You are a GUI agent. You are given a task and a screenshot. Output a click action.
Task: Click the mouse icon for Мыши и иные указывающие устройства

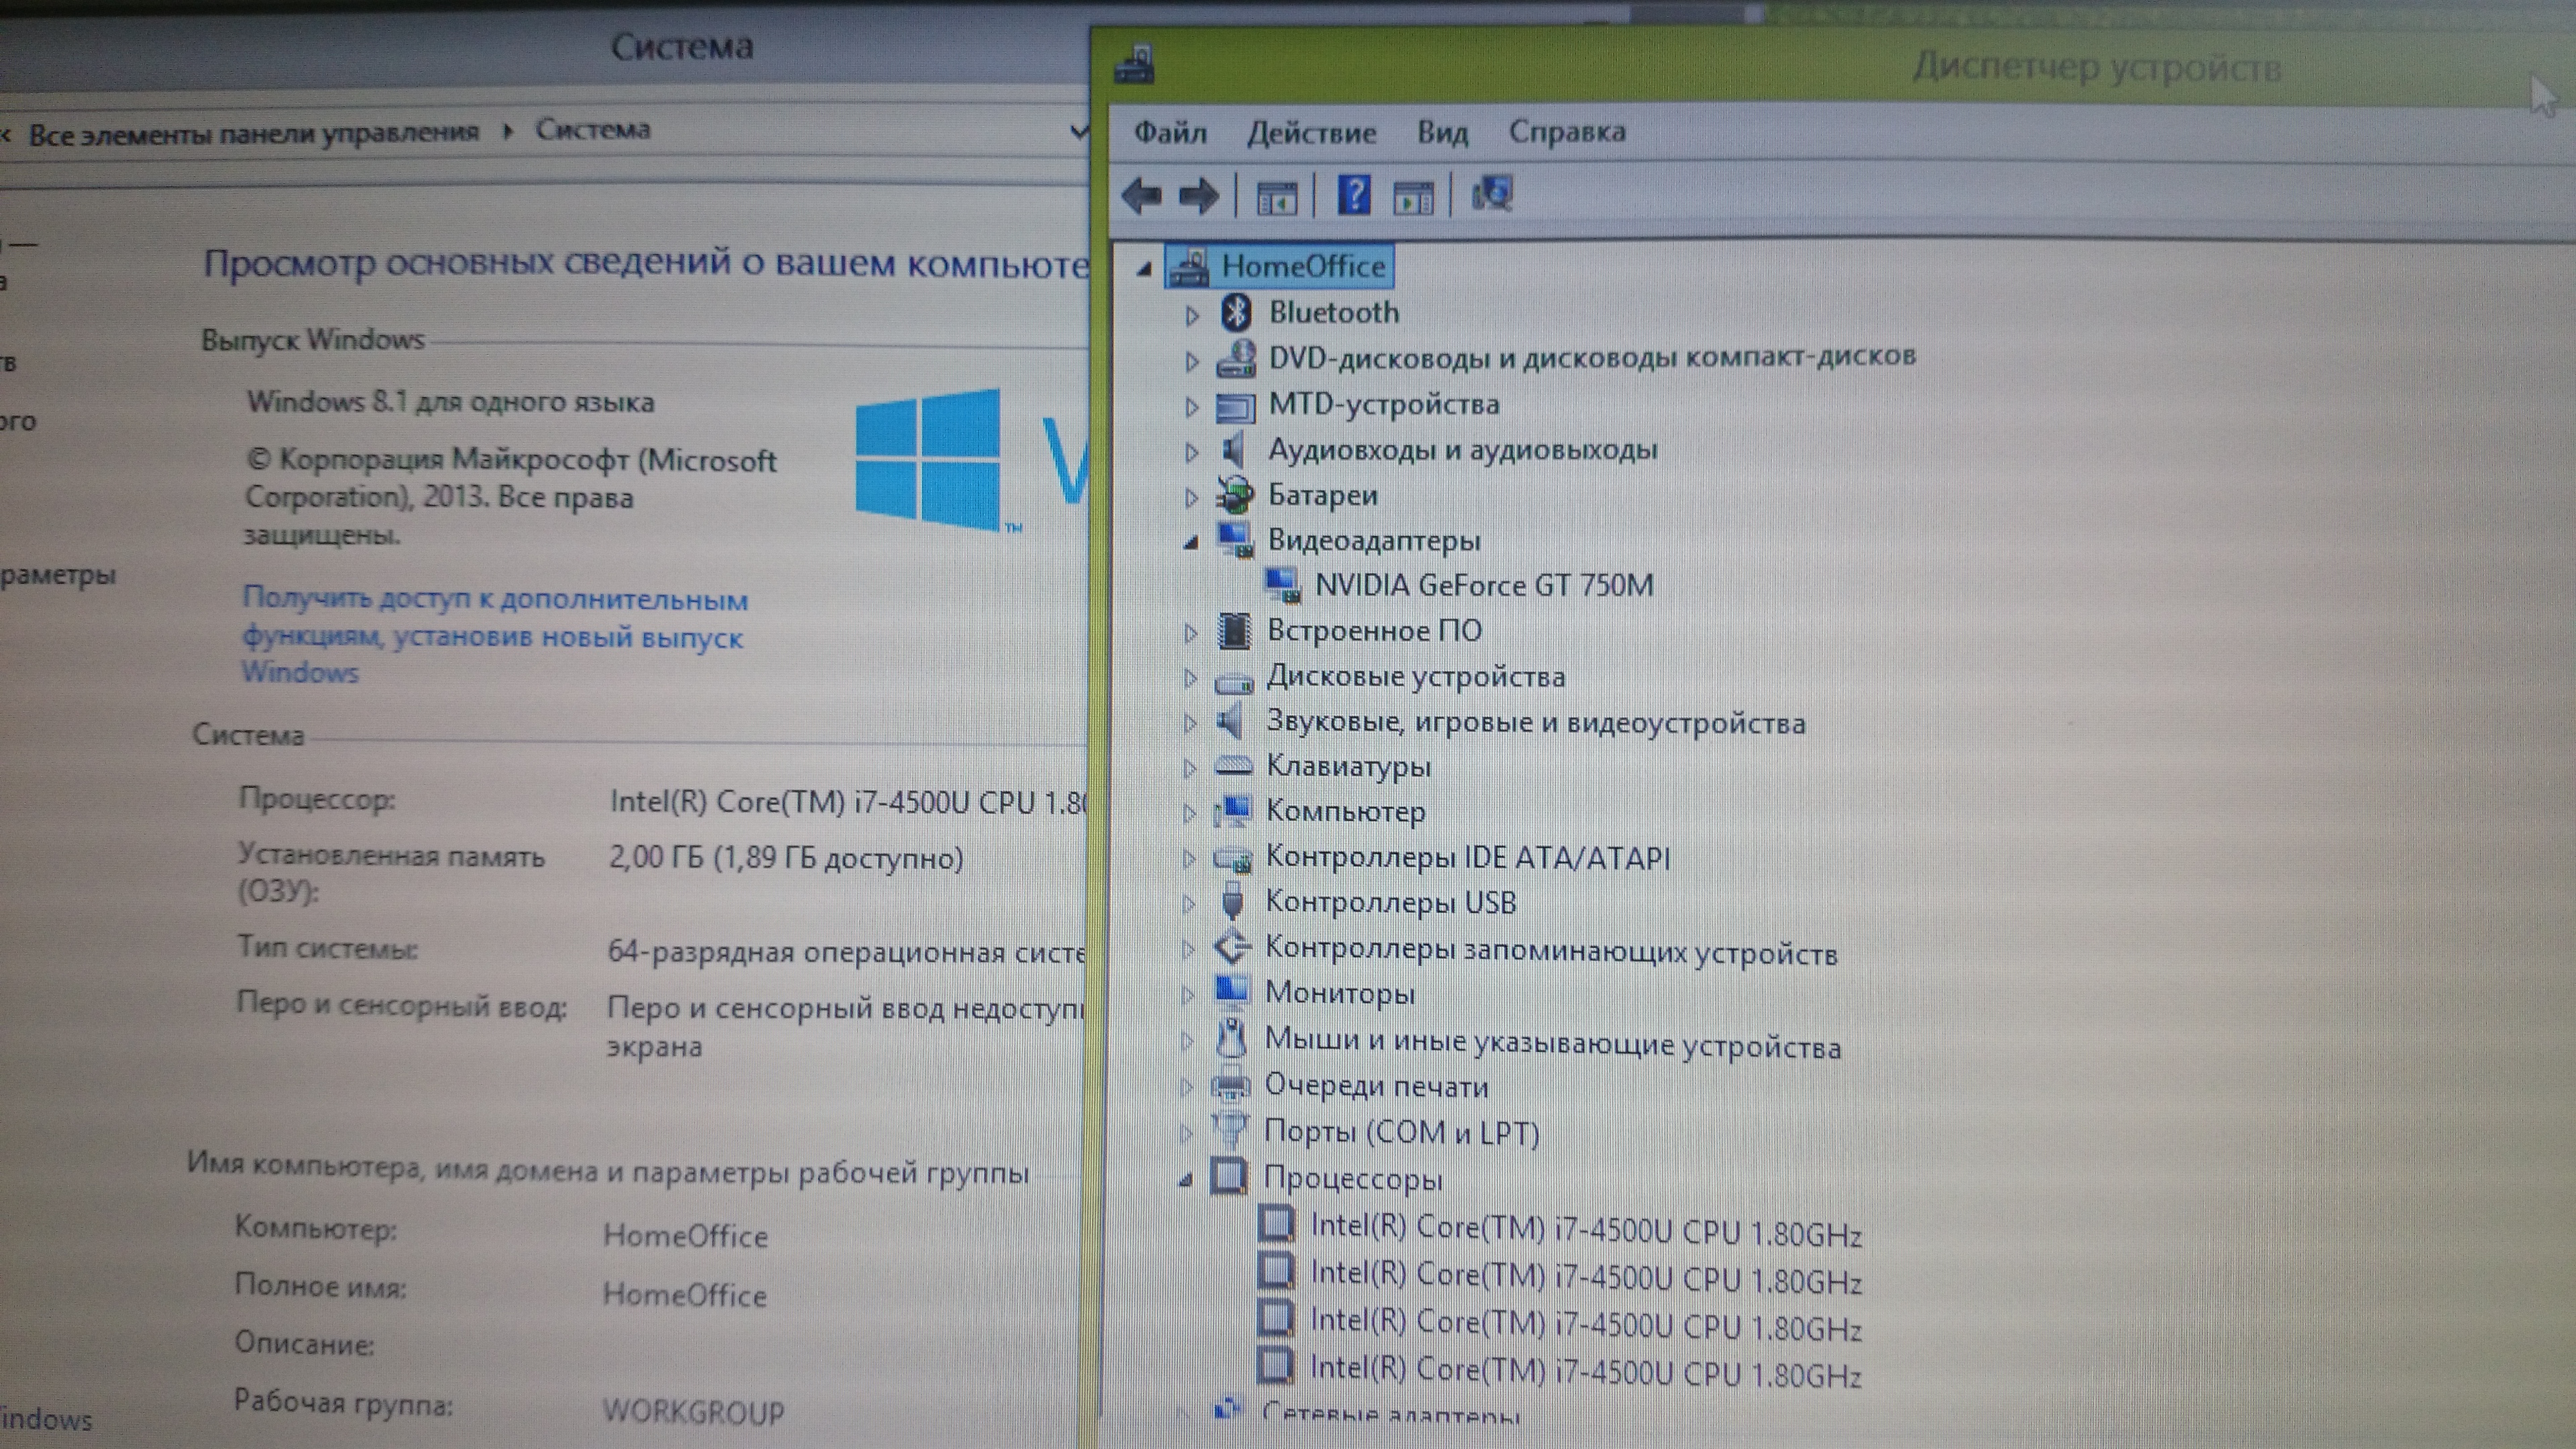[1231, 1038]
